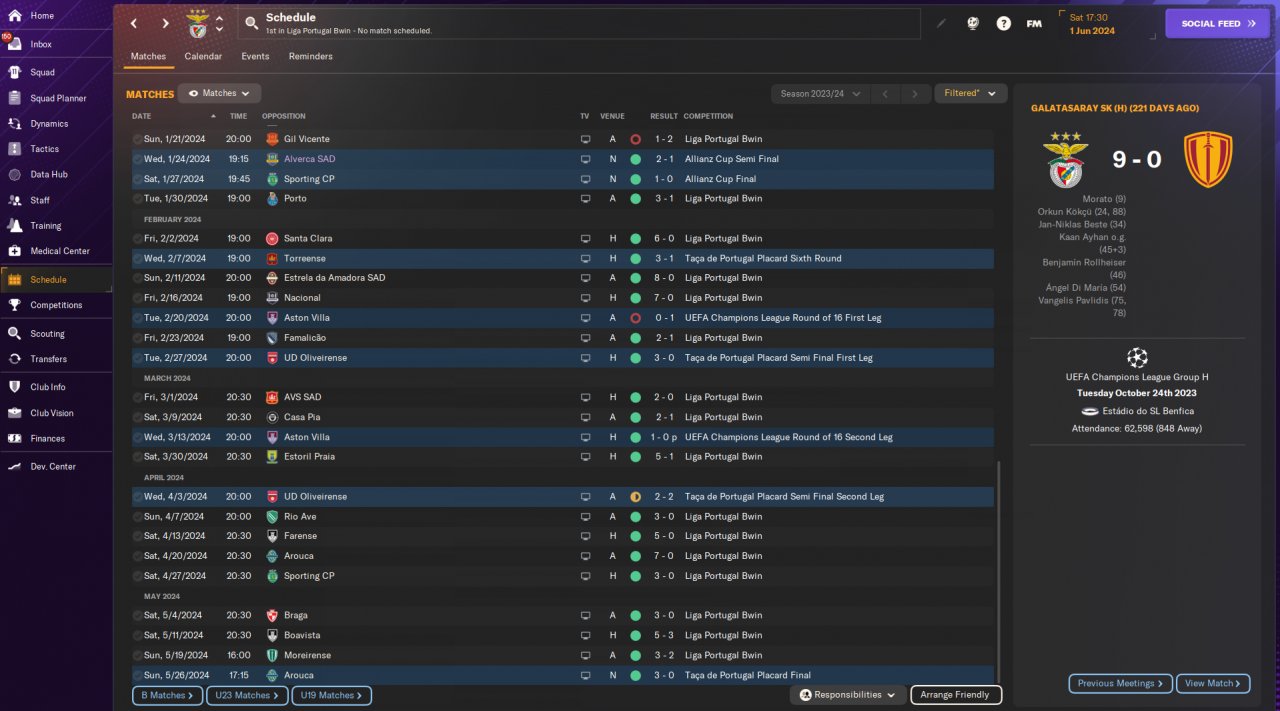Screen dimensions: 1280x711
Task: Sort by the Competition column header
Action: point(708,116)
